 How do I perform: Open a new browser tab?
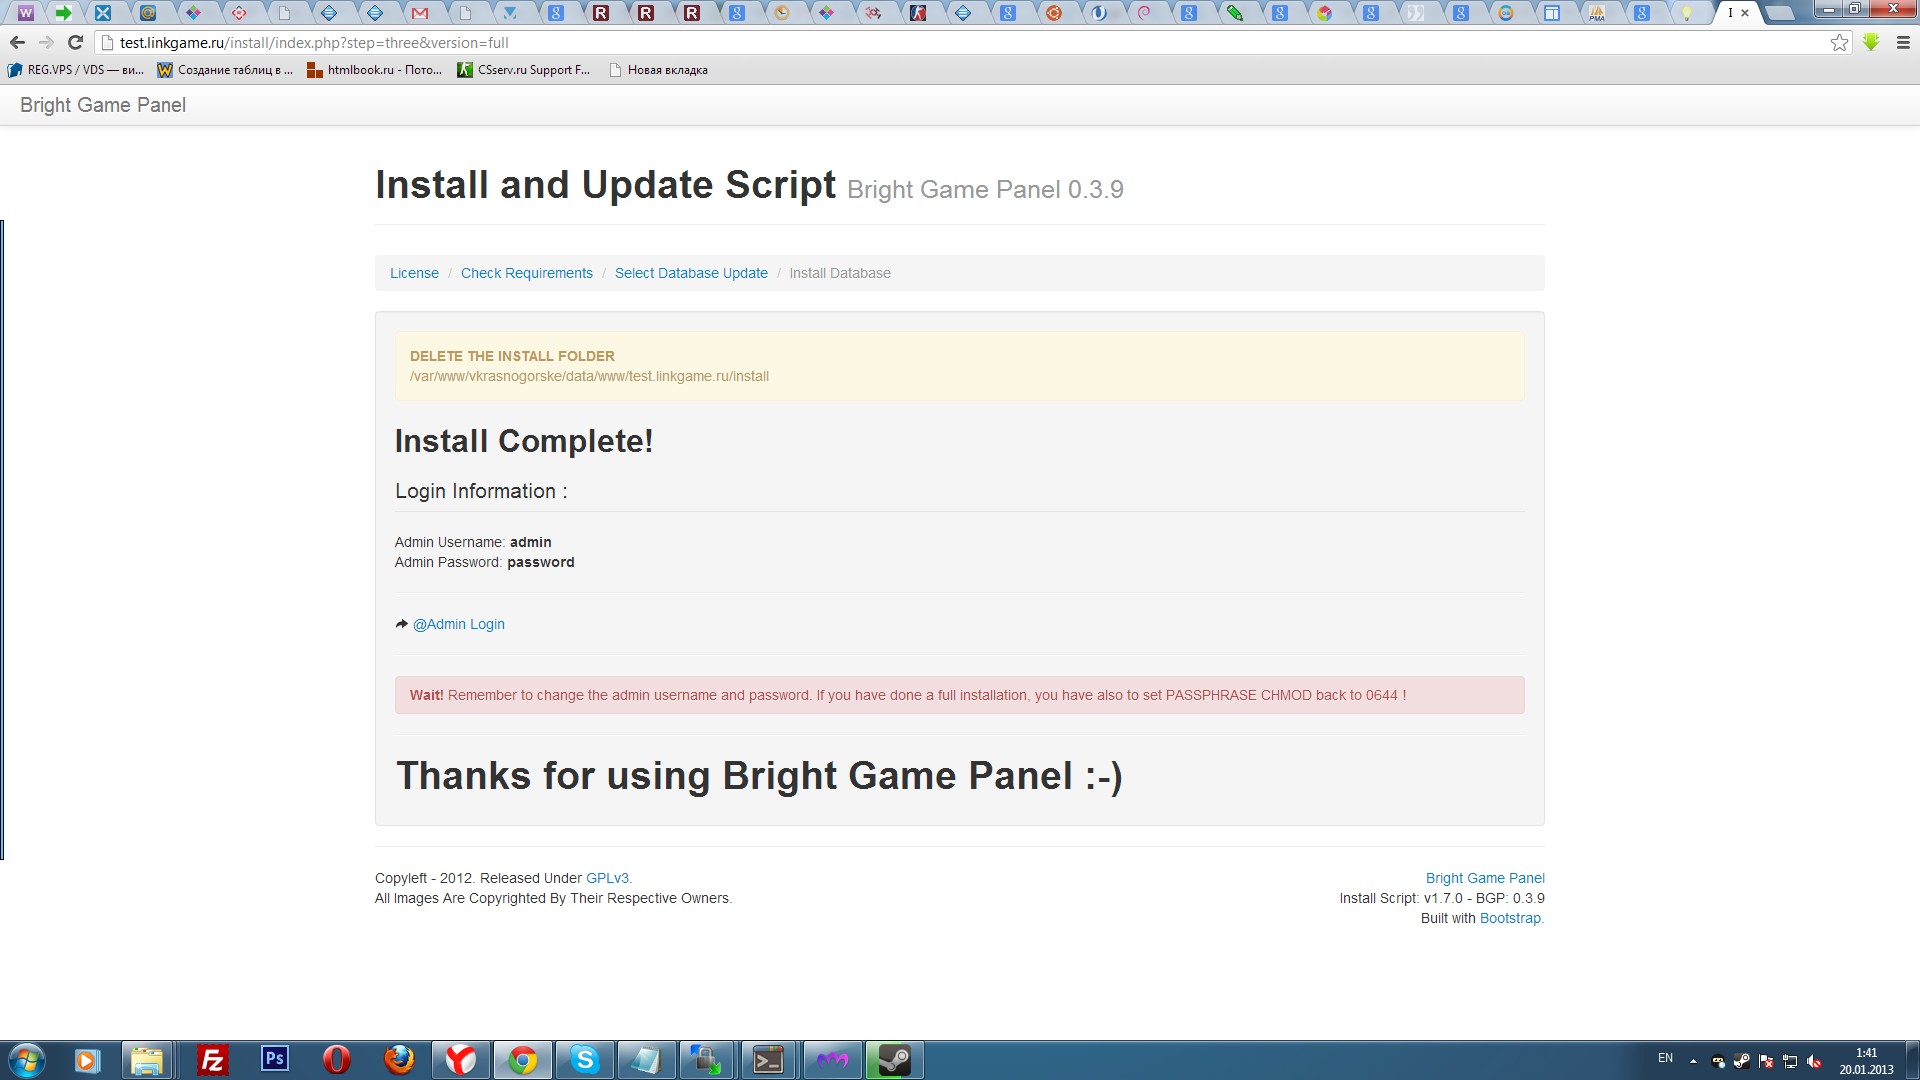(x=1780, y=13)
